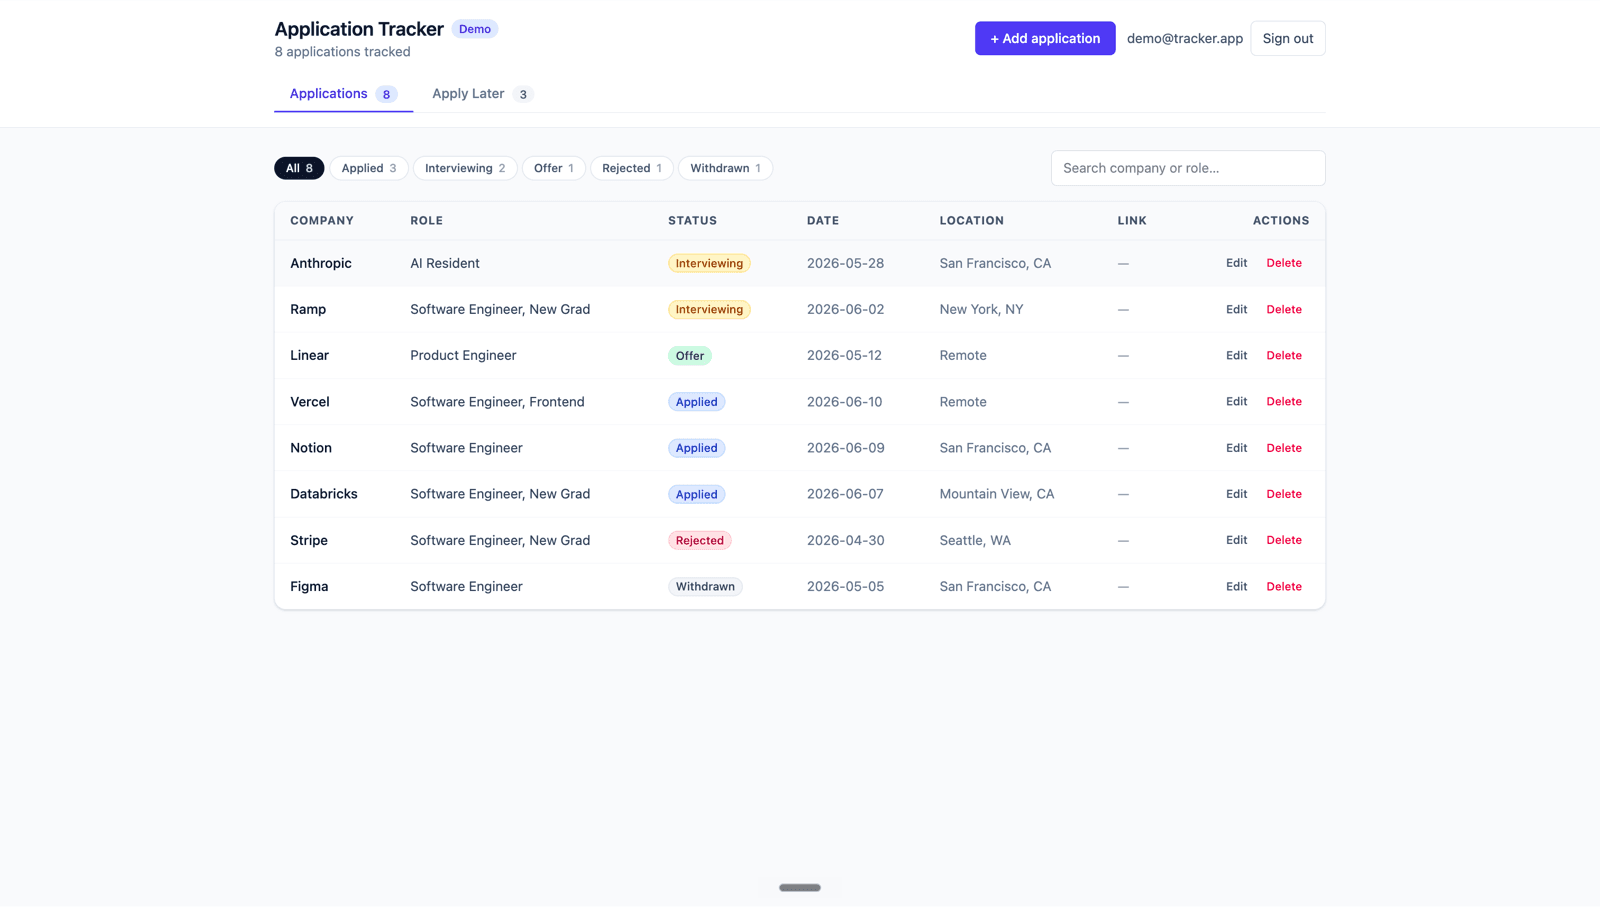
Task: Open the Apply Later tab
Action: click(483, 93)
